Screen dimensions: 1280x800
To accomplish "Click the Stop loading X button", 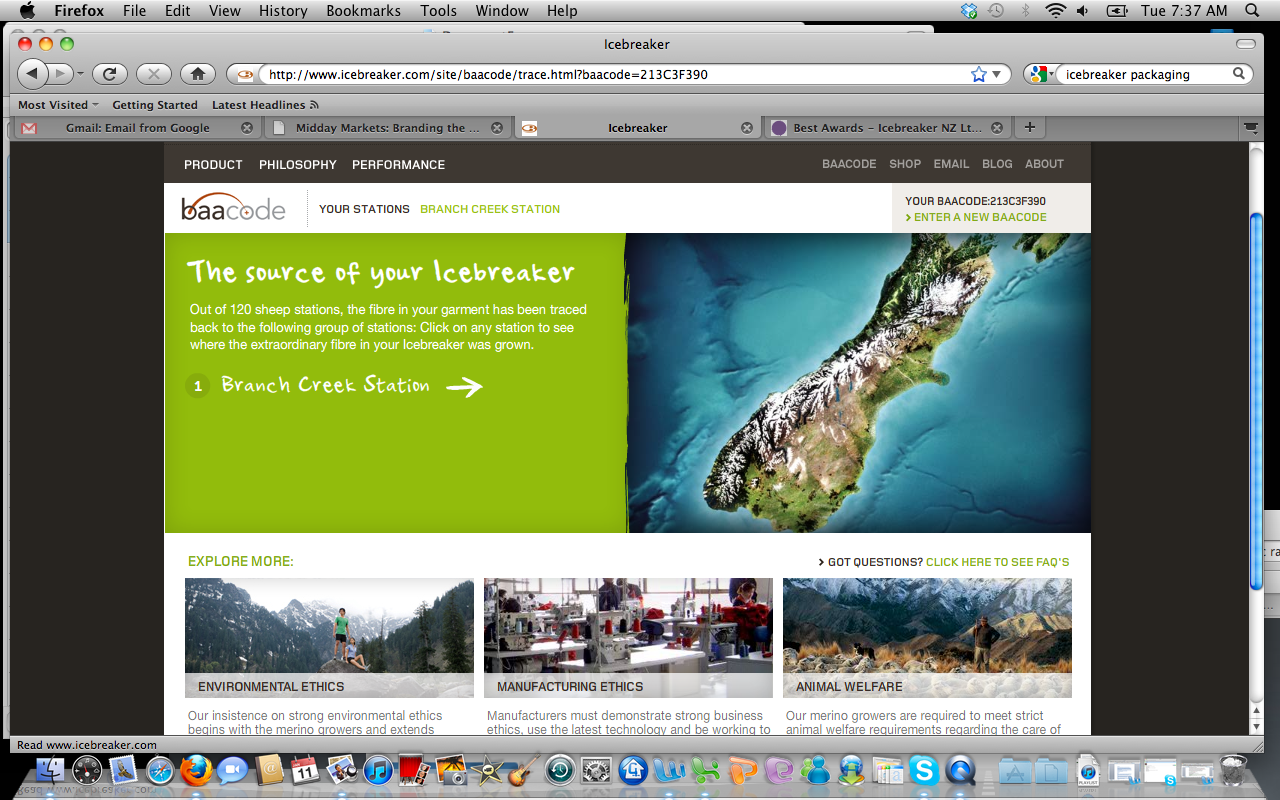I will 154,73.
